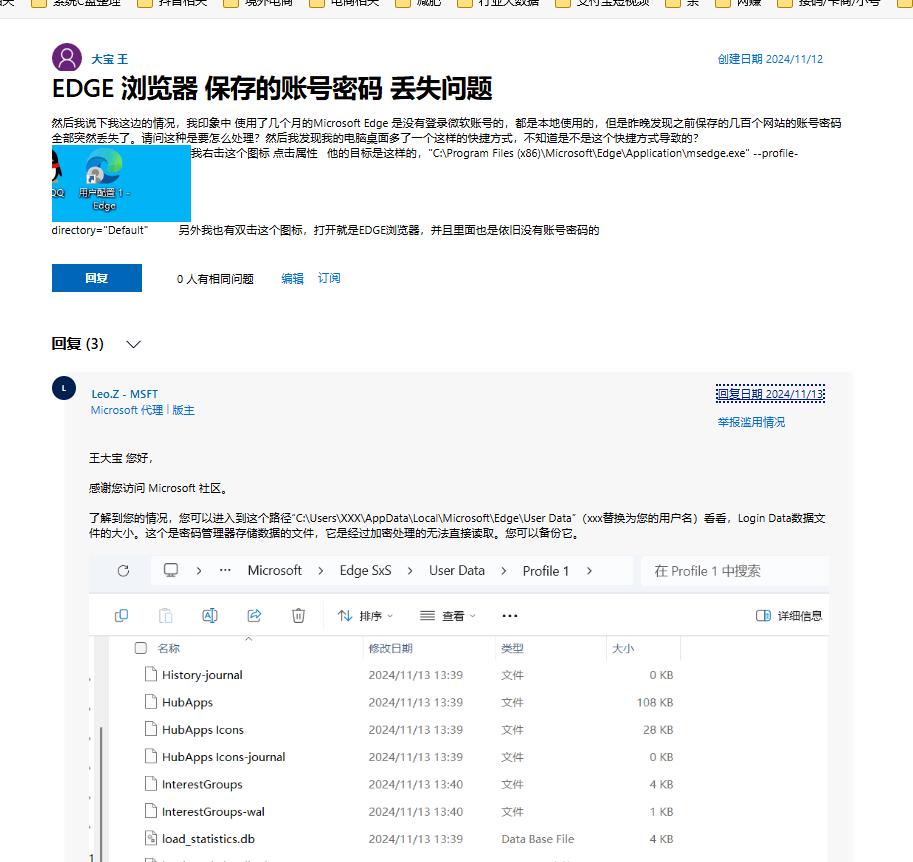
Task: Sort by the 名称 column header
Action: (169, 648)
